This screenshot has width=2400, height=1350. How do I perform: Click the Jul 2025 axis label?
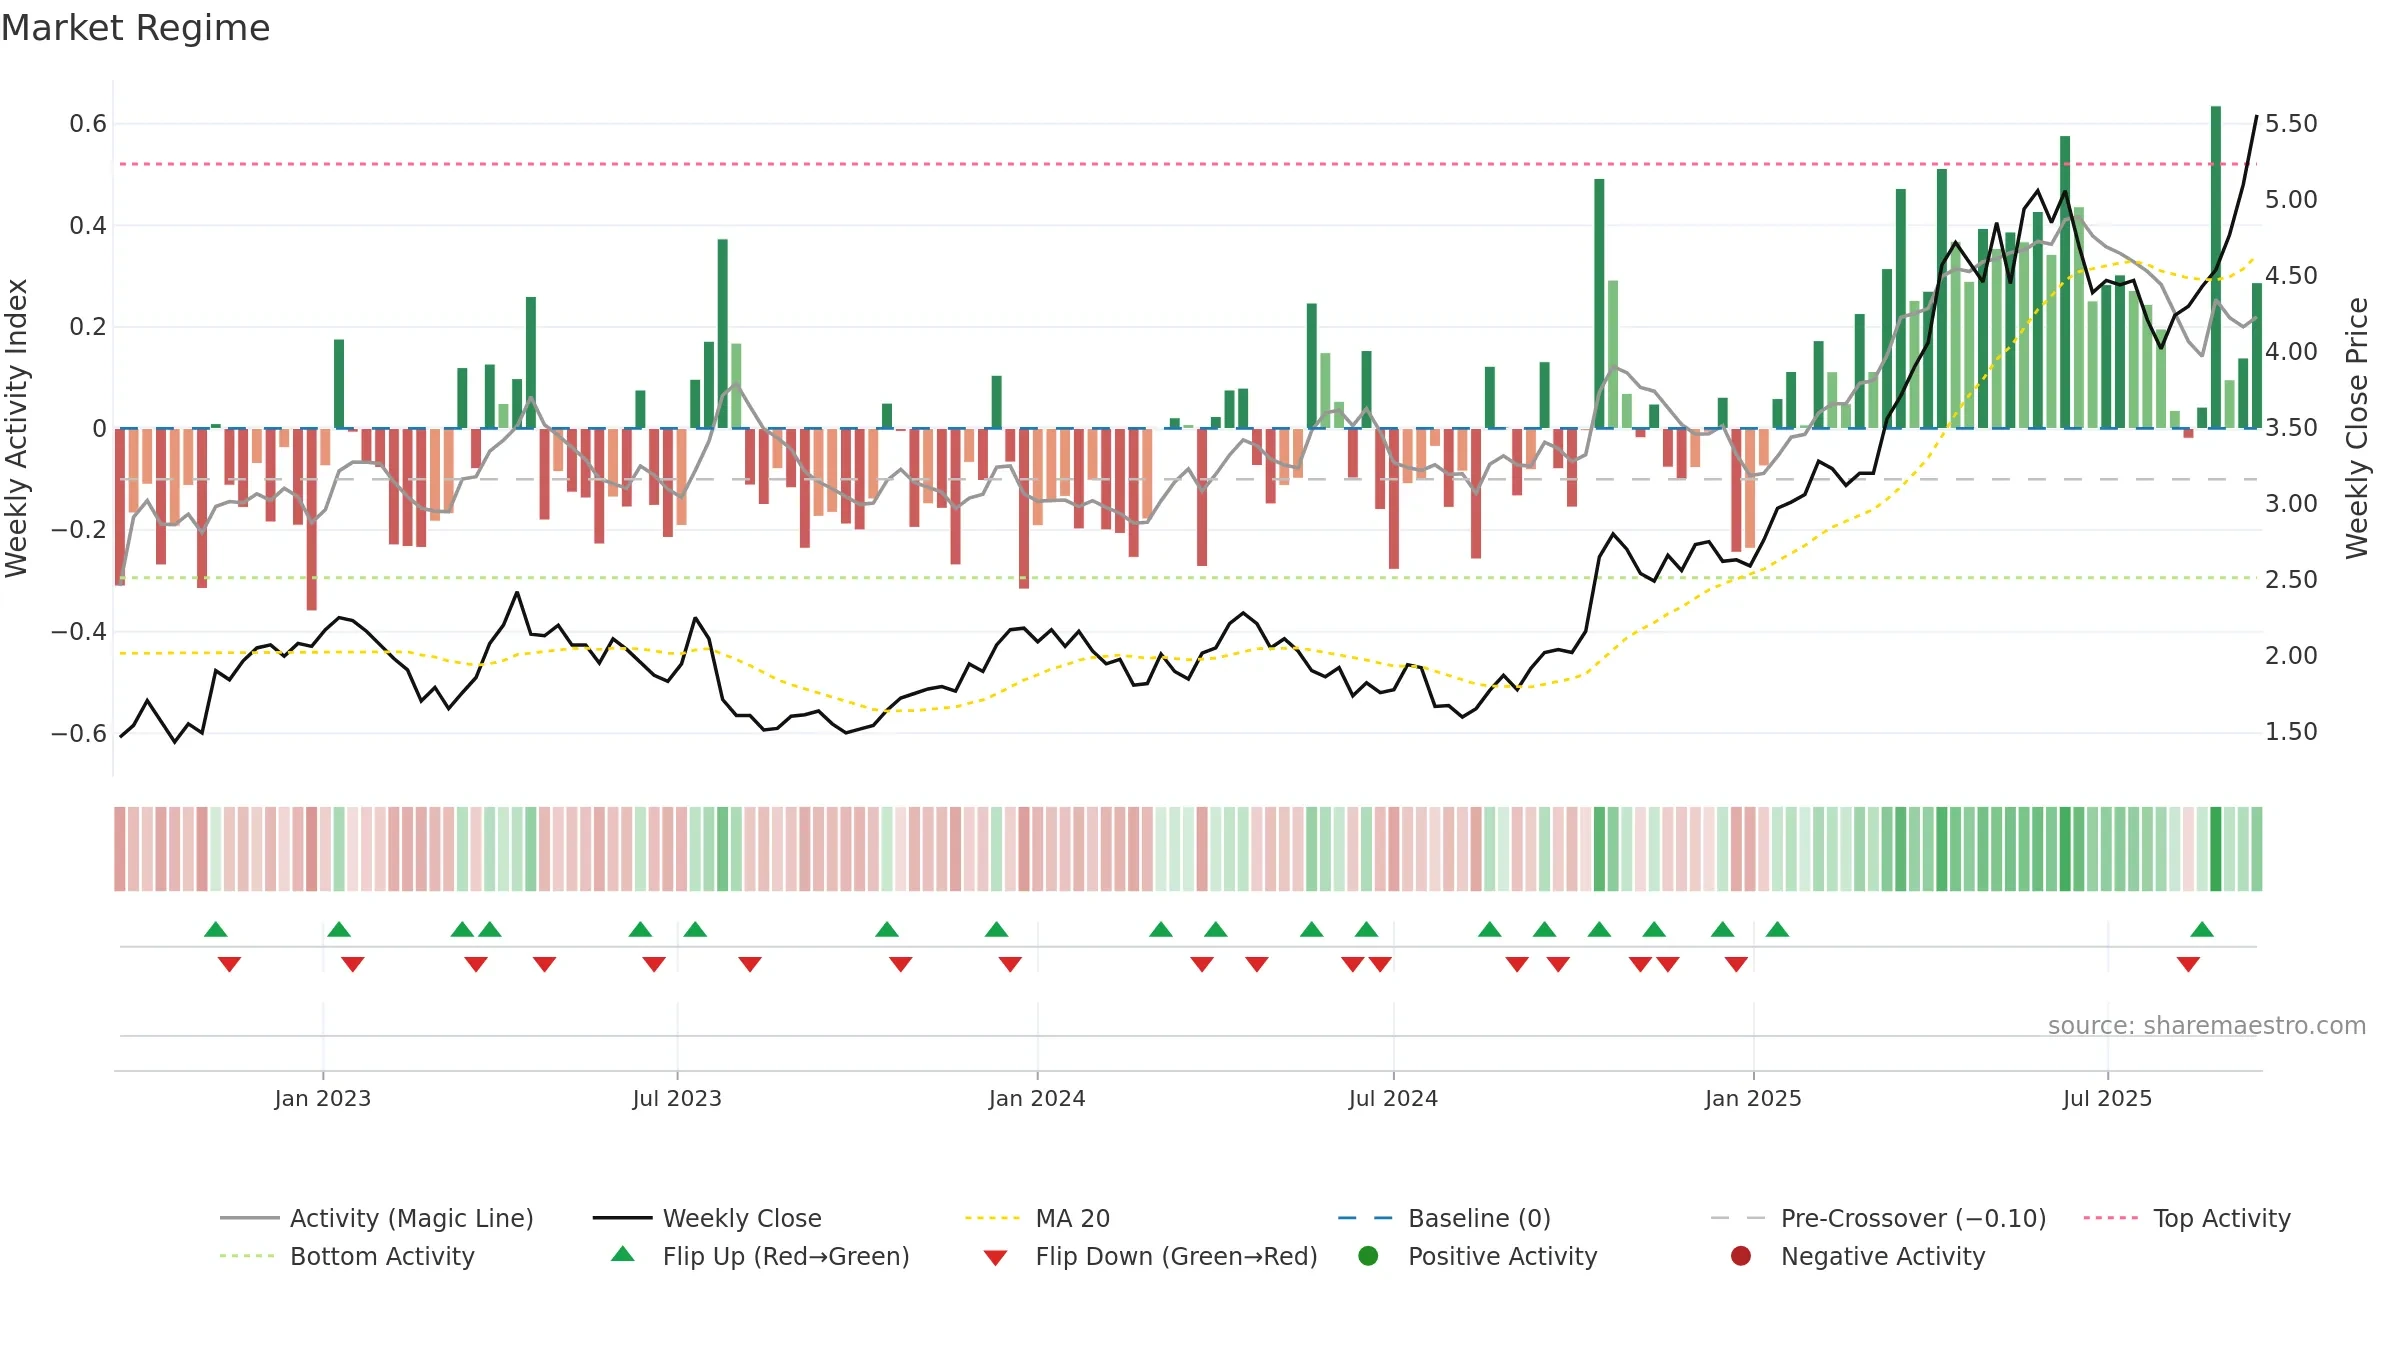pos(2107,1098)
